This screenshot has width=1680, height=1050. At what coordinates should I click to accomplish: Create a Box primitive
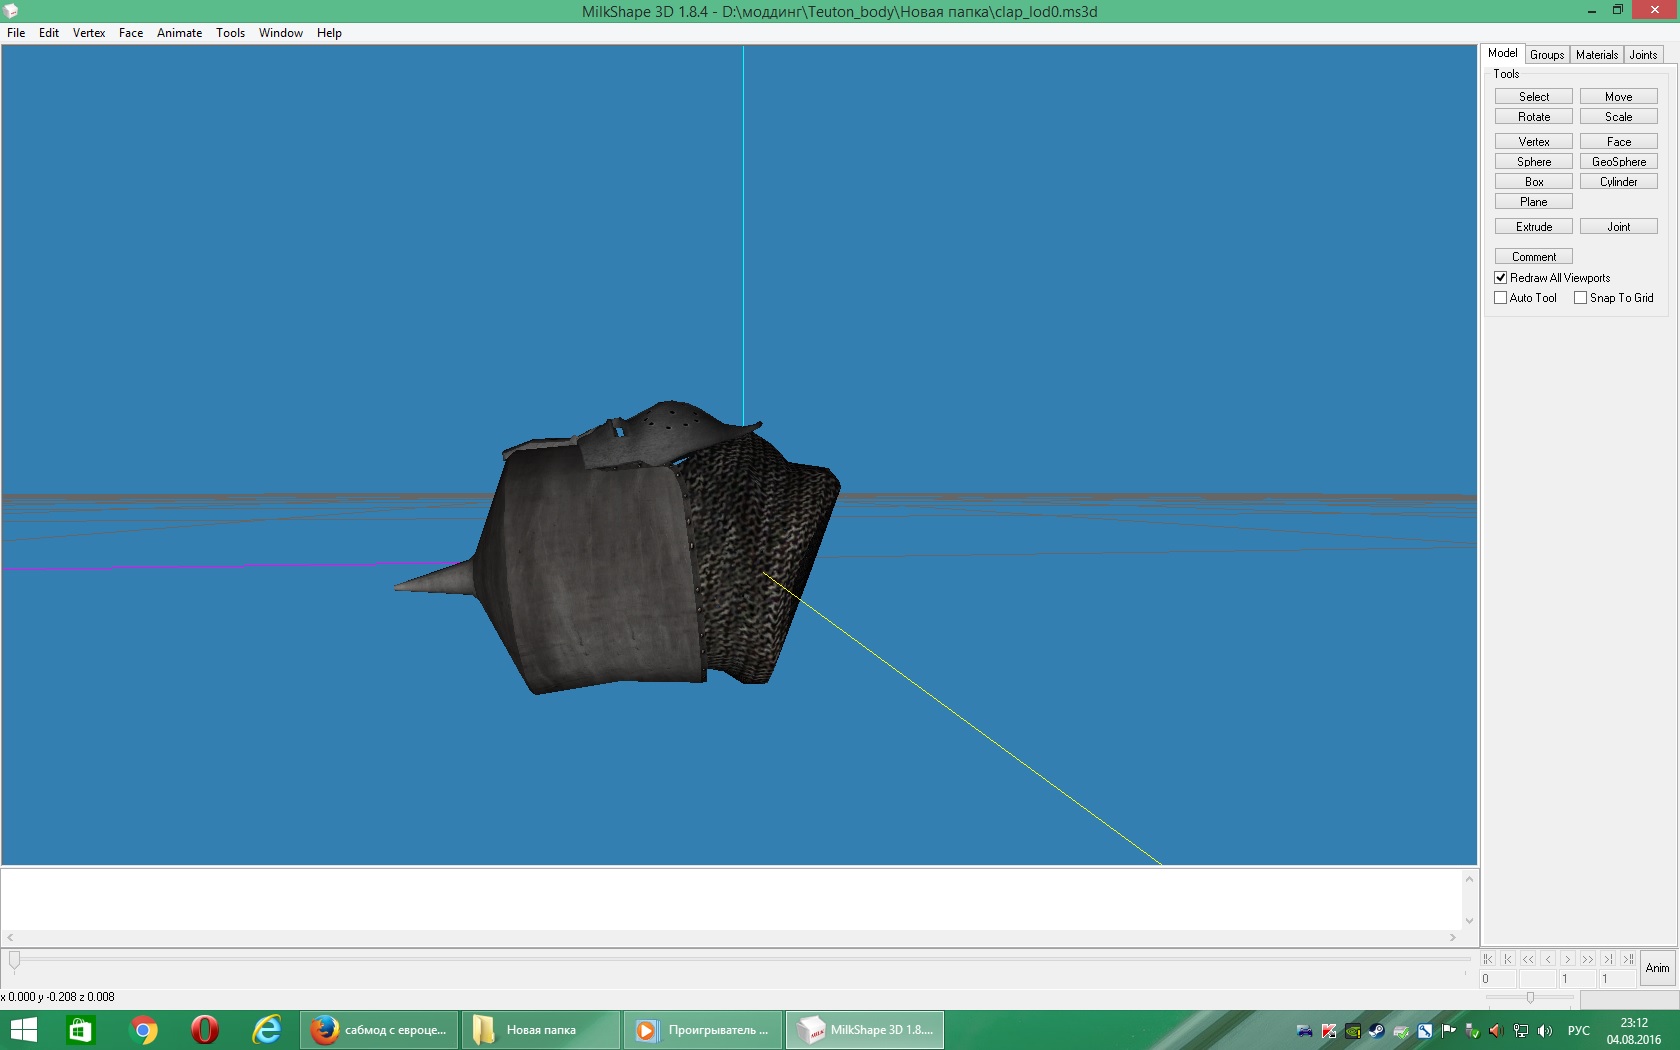pyautogui.click(x=1533, y=182)
